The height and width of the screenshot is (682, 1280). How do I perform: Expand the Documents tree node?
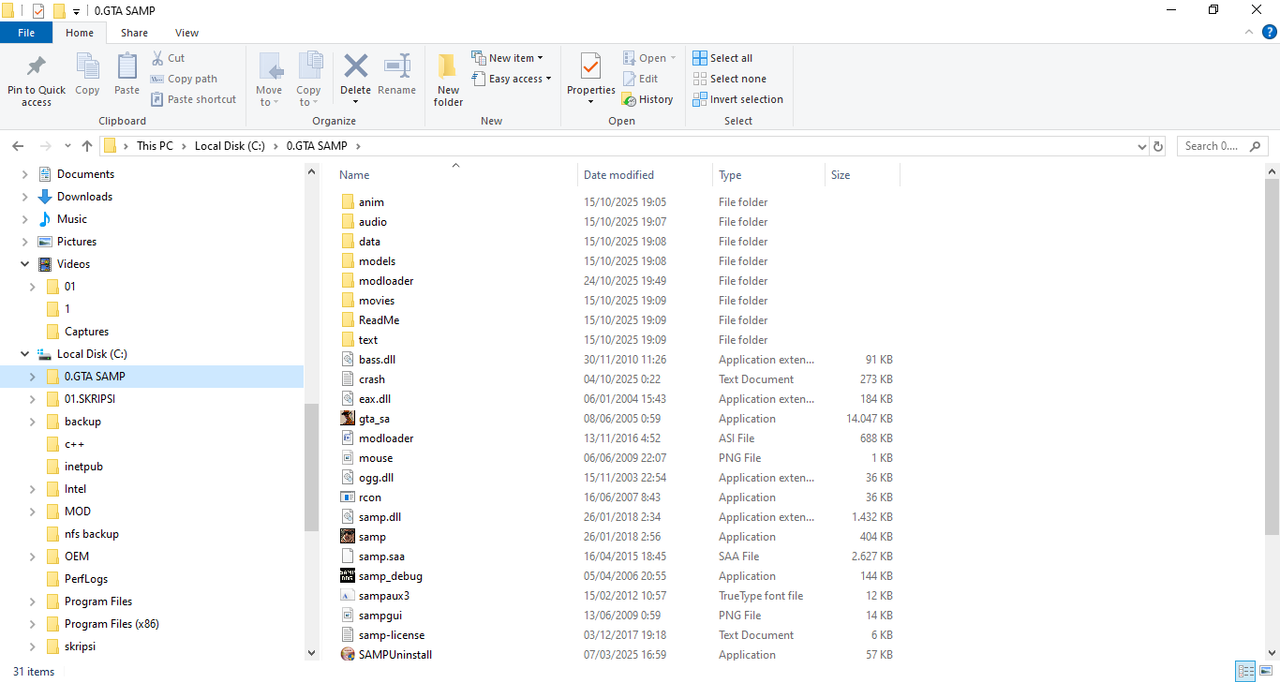coord(25,174)
